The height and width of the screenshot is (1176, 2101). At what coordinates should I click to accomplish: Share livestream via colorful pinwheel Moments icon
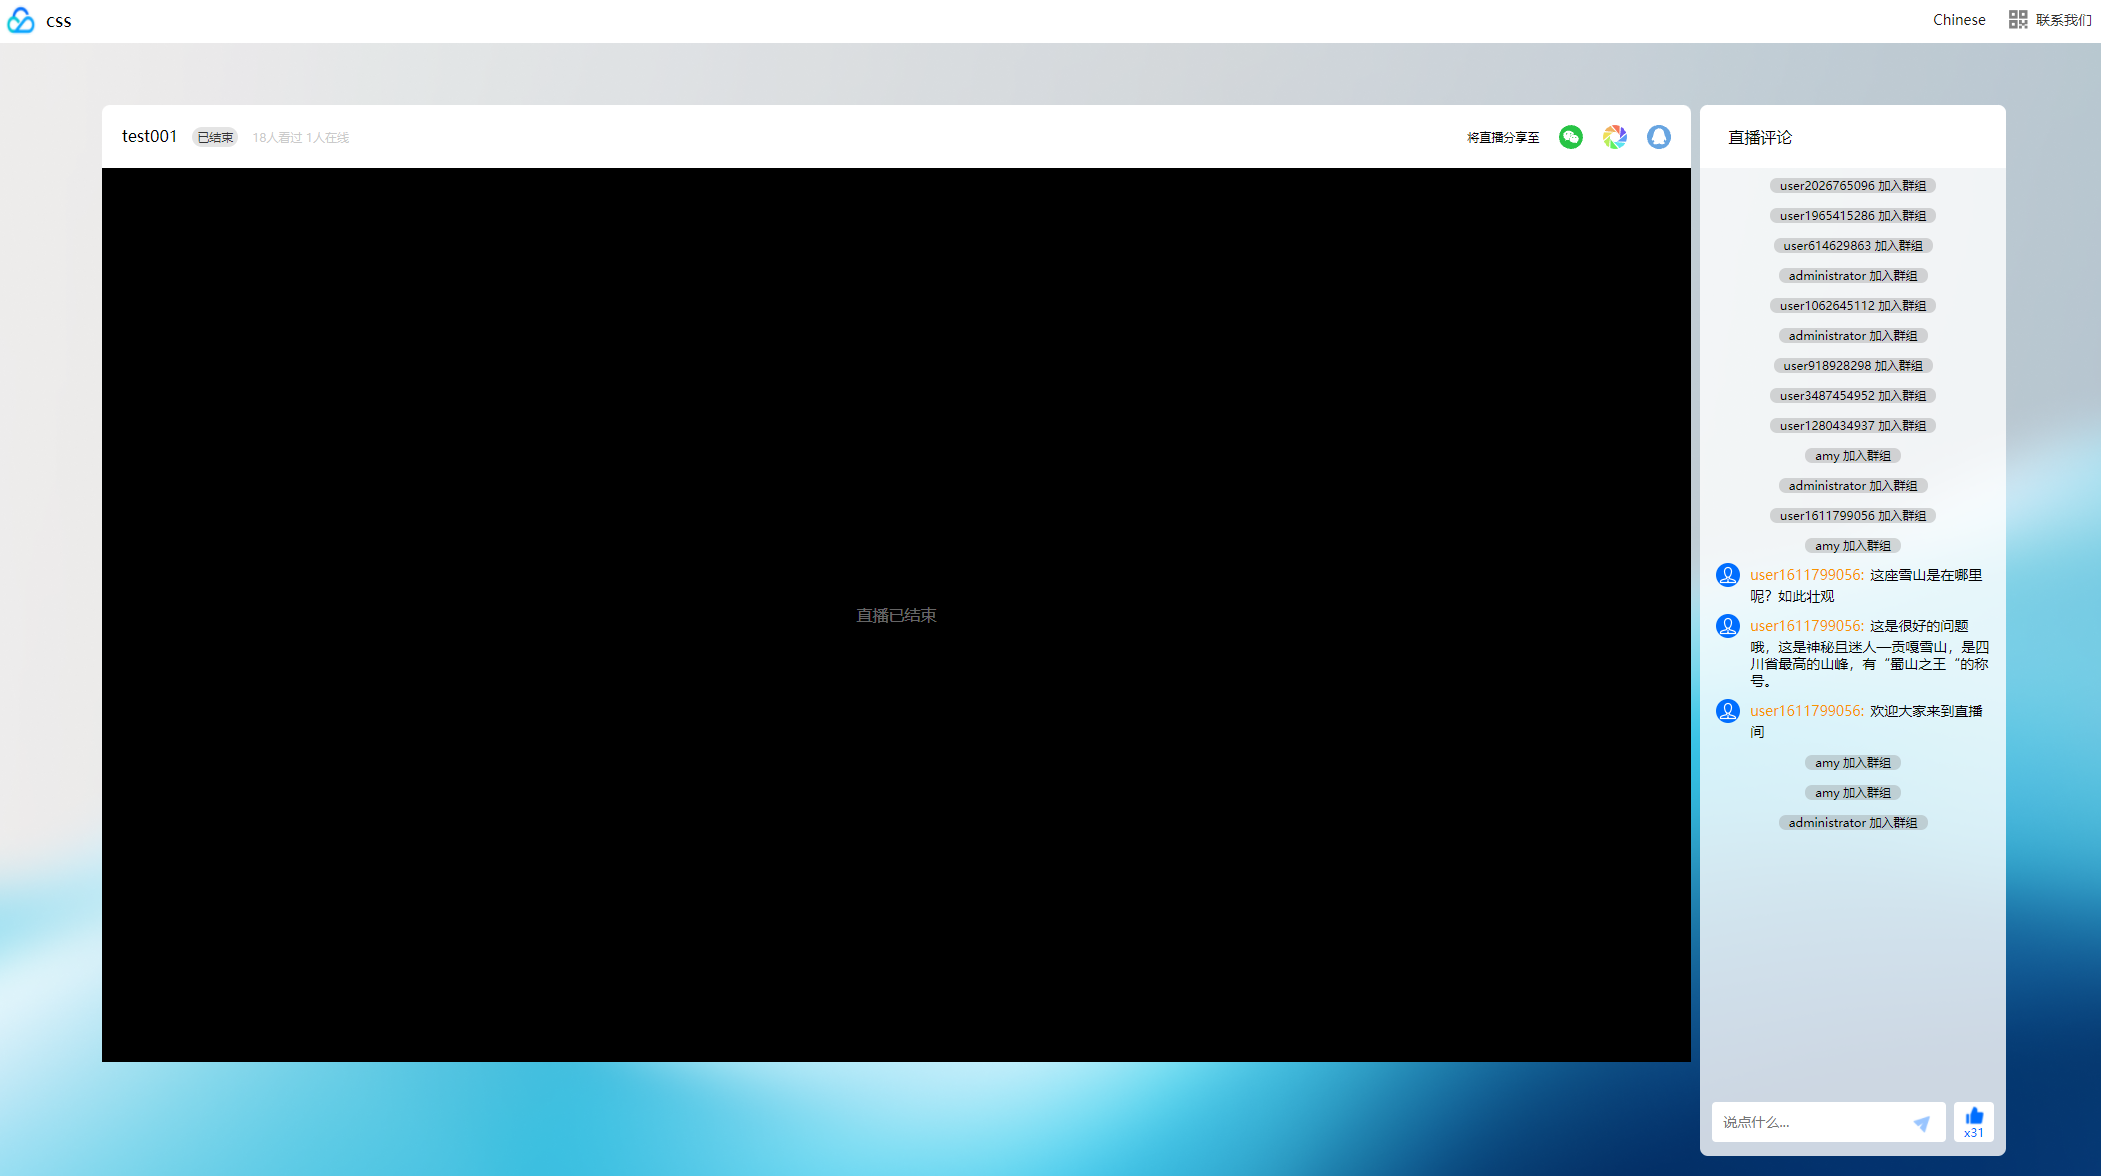tap(1615, 137)
